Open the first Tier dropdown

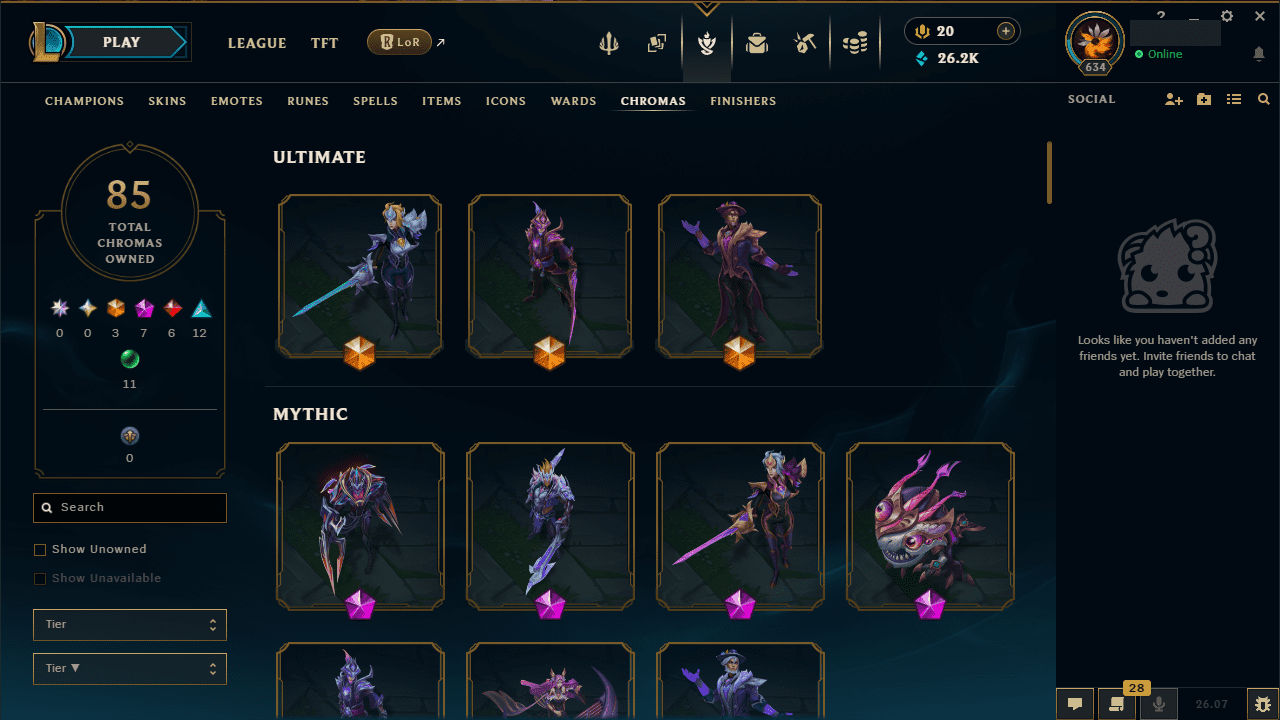(x=130, y=625)
